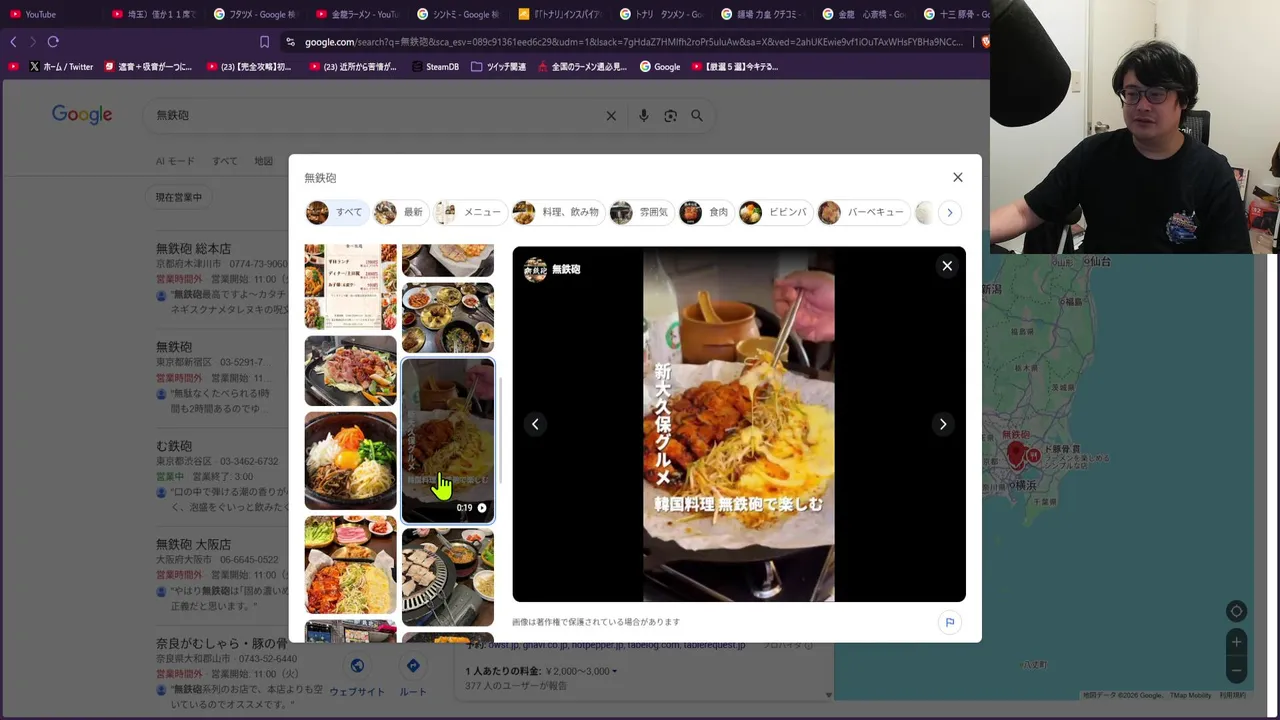Select the 最新 photo category
The image size is (1280, 720).
coord(400,212)
